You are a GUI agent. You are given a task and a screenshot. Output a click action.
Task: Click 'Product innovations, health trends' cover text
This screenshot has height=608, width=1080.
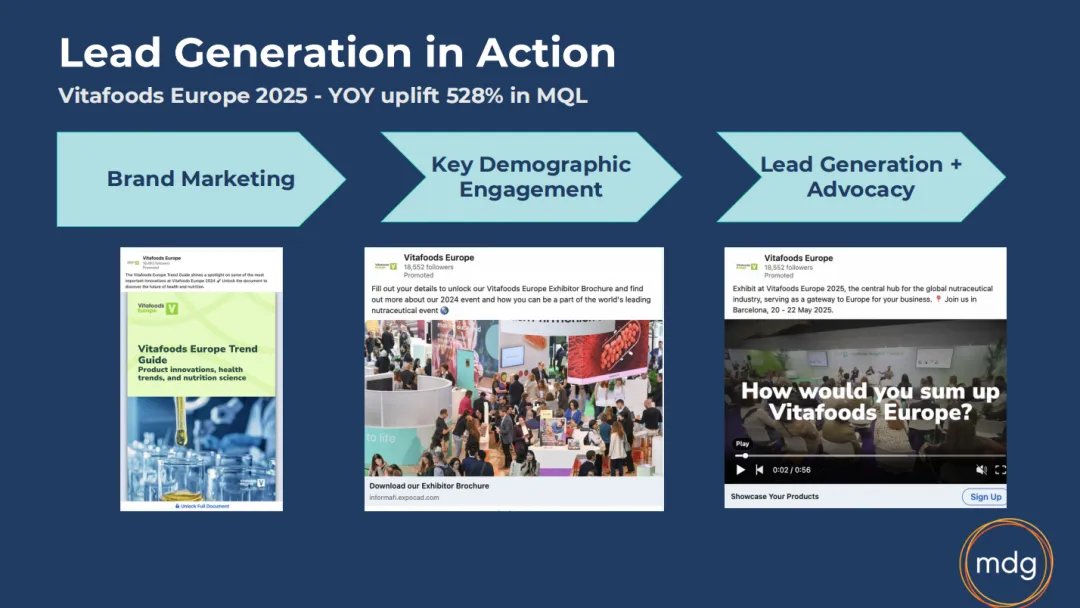192,373
